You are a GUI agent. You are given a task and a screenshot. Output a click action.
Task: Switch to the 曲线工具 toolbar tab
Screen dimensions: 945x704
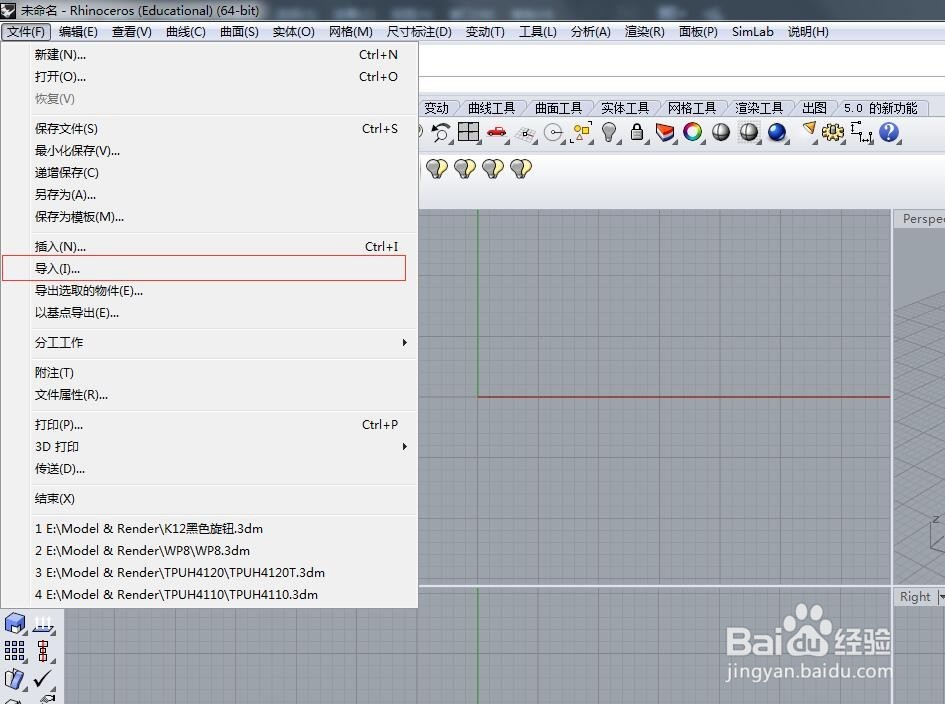[x=492, y=108]
